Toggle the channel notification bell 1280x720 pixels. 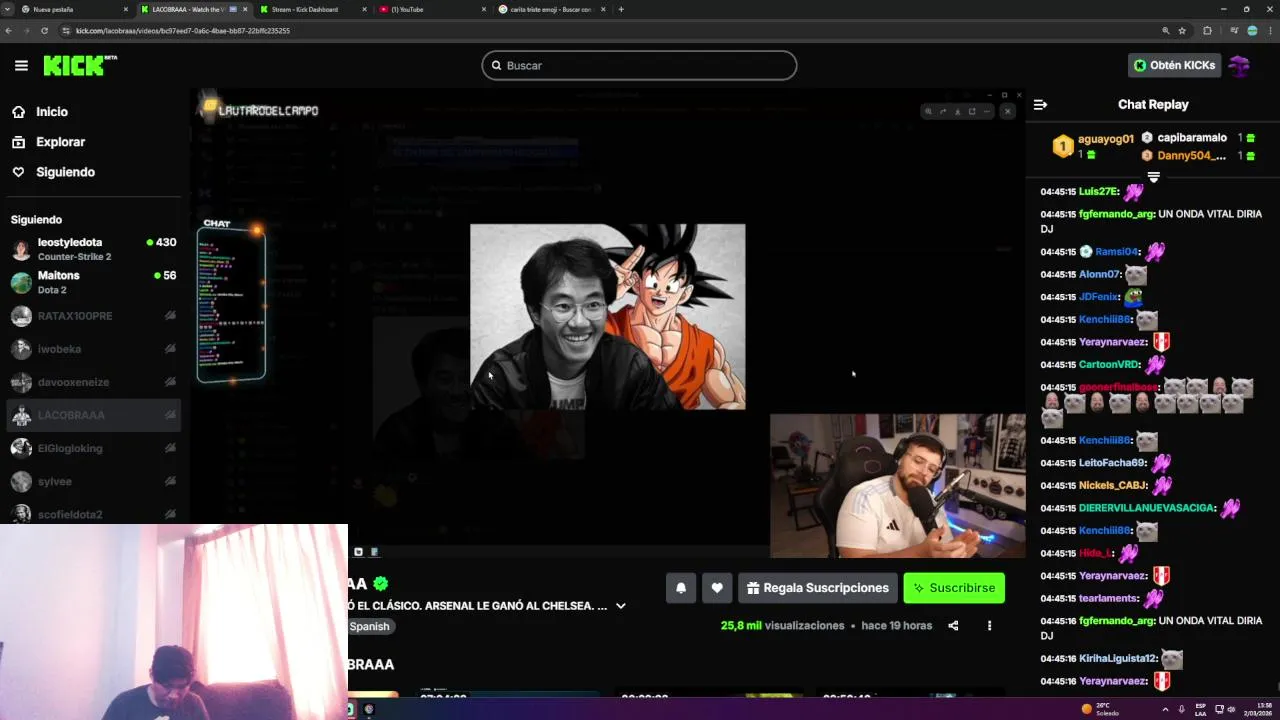pos(681,588)
